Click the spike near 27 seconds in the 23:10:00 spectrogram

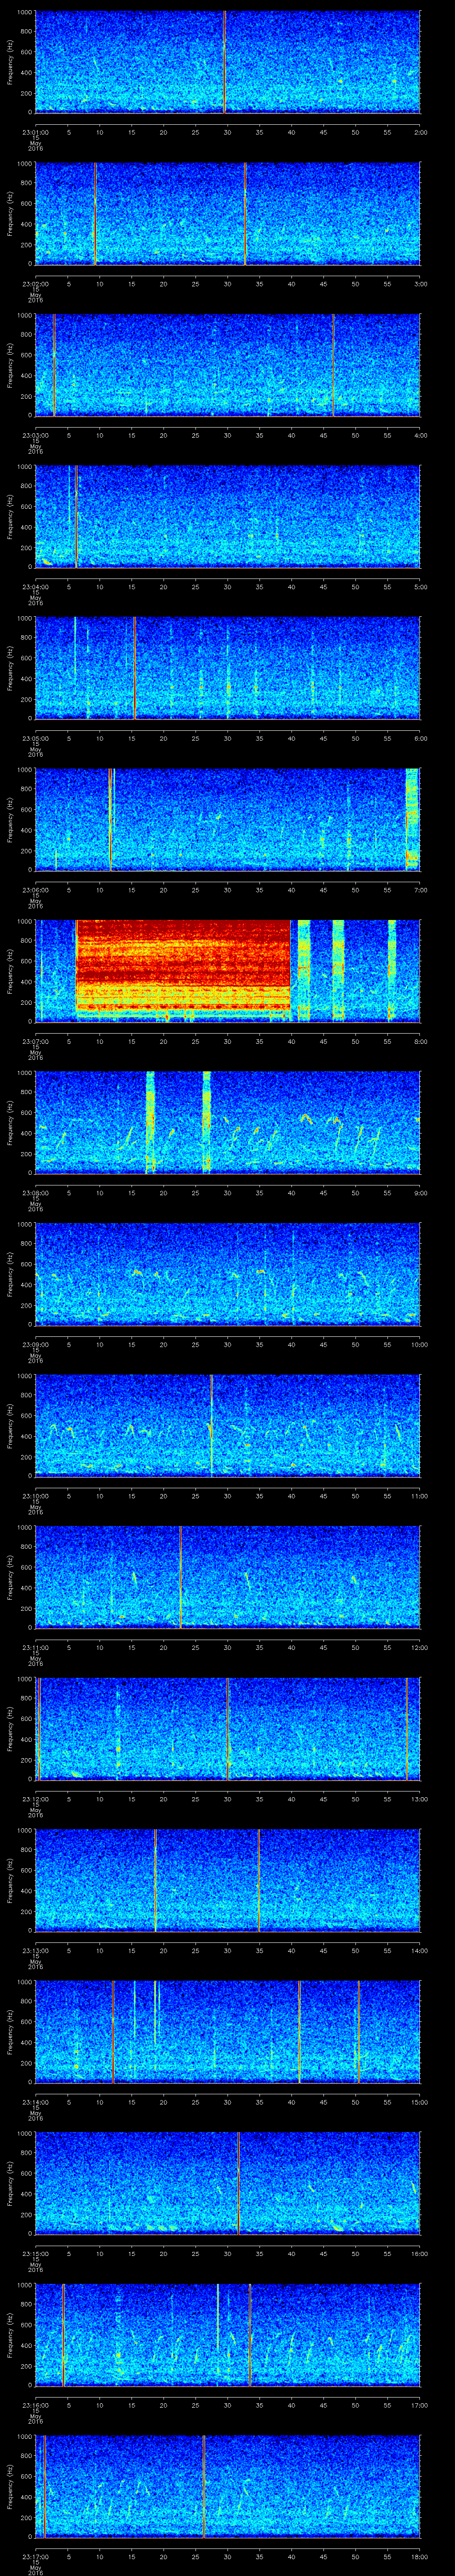pyautogui.click(x=211, y=1424)
